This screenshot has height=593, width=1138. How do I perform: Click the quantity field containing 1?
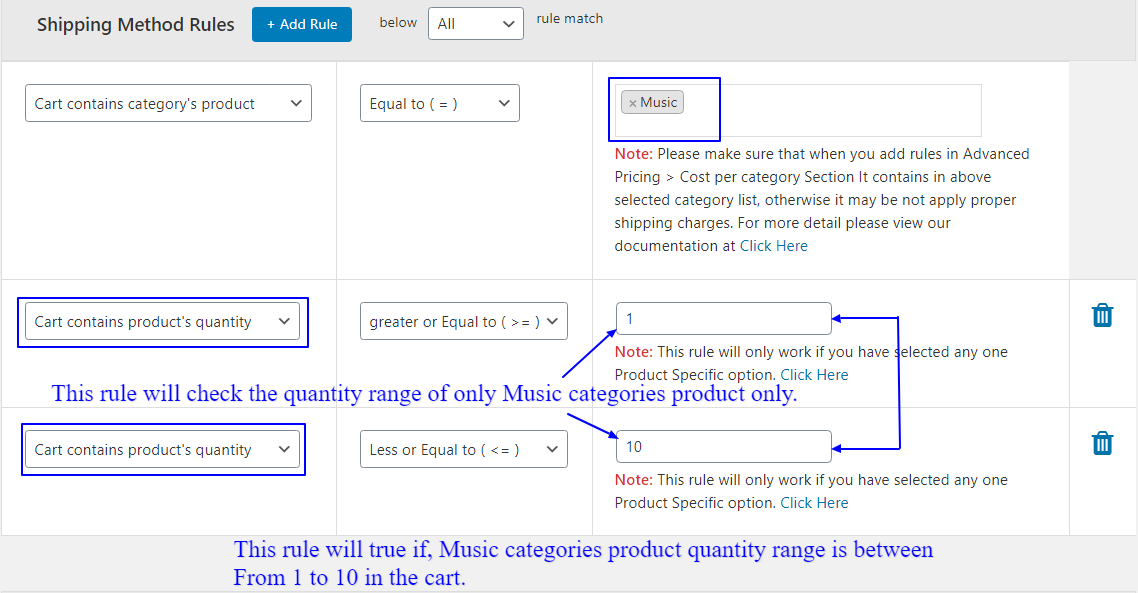click(x=724, y=319)
